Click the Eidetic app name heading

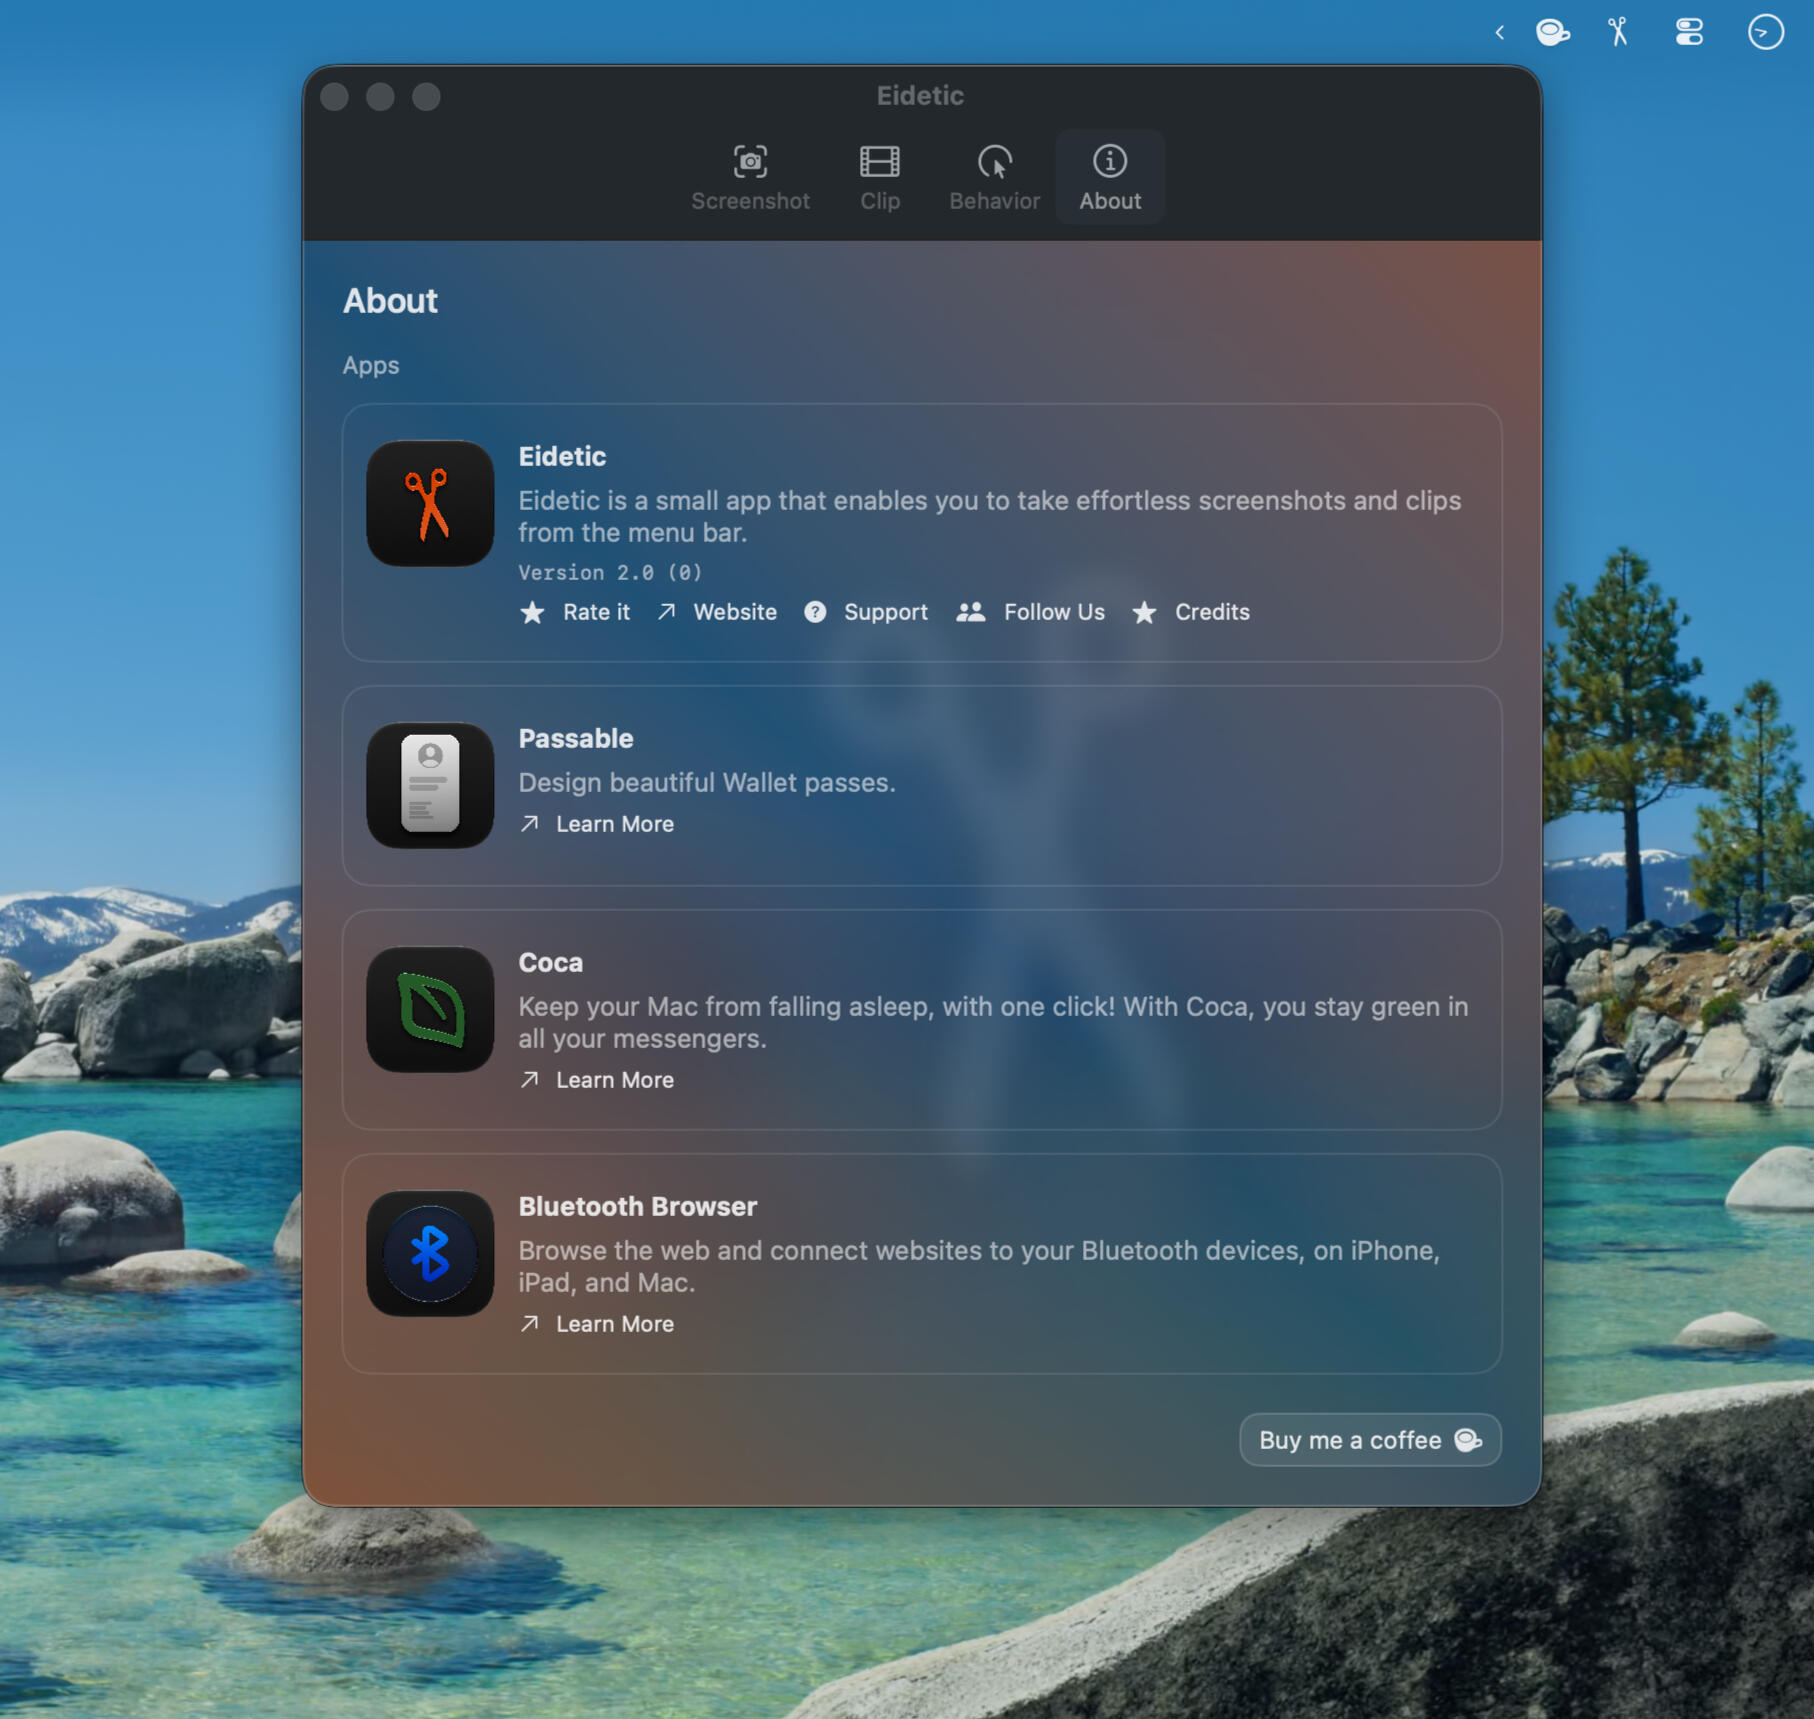[x=562, y=456]
